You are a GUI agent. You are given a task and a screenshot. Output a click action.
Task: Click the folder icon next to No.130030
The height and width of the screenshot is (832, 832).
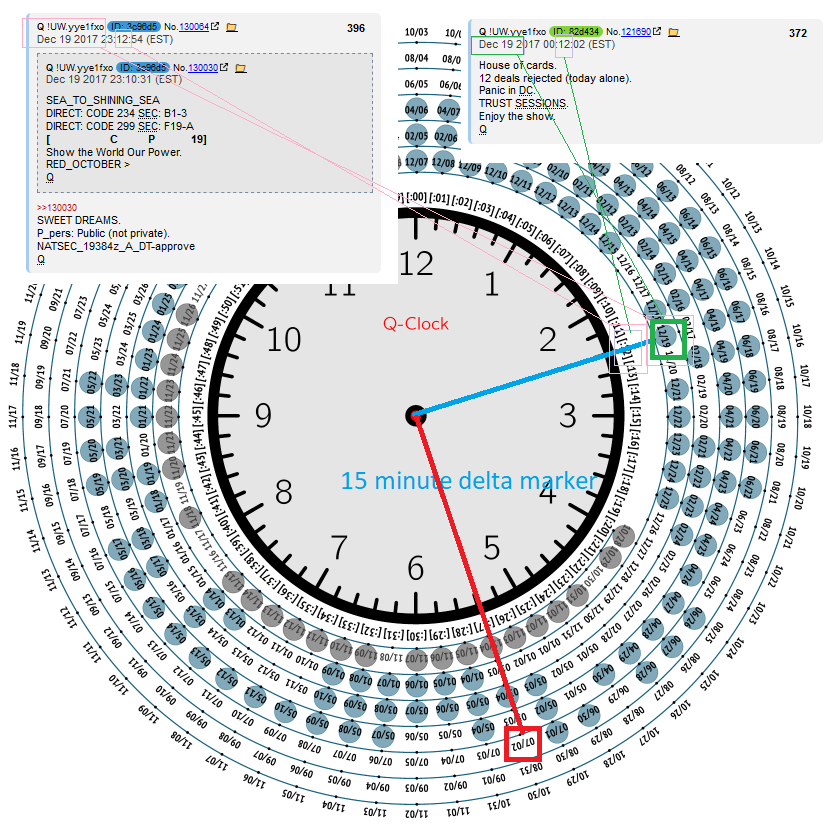click(241, 68)
